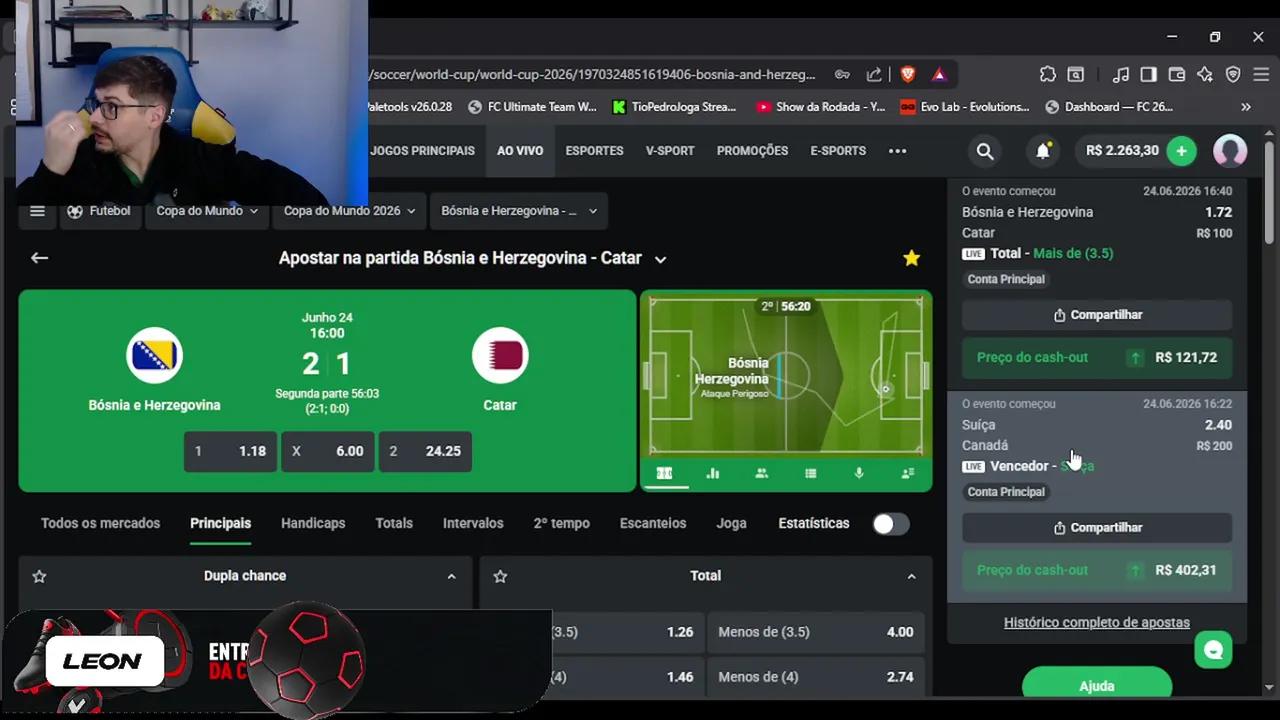Viewport: 1280px width, 720px height.
Task: Favorite the Total market star
Action: click(x=500, y=576)
